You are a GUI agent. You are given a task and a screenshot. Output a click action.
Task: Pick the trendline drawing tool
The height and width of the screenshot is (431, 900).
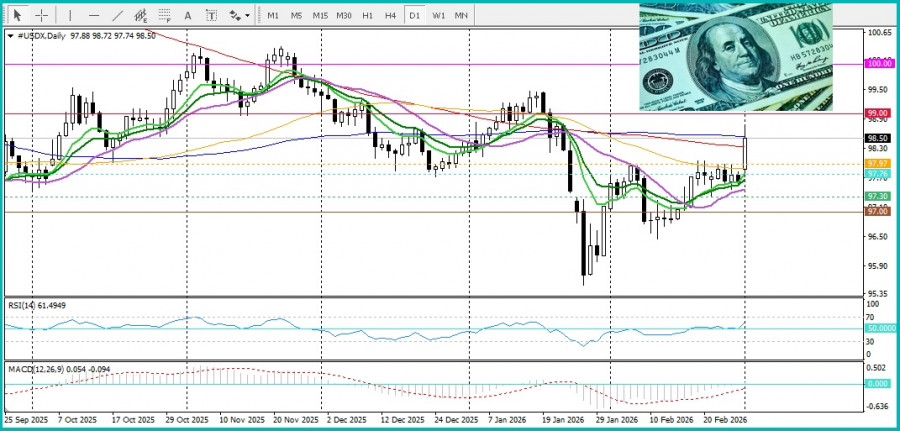click(x=117, y=16)
